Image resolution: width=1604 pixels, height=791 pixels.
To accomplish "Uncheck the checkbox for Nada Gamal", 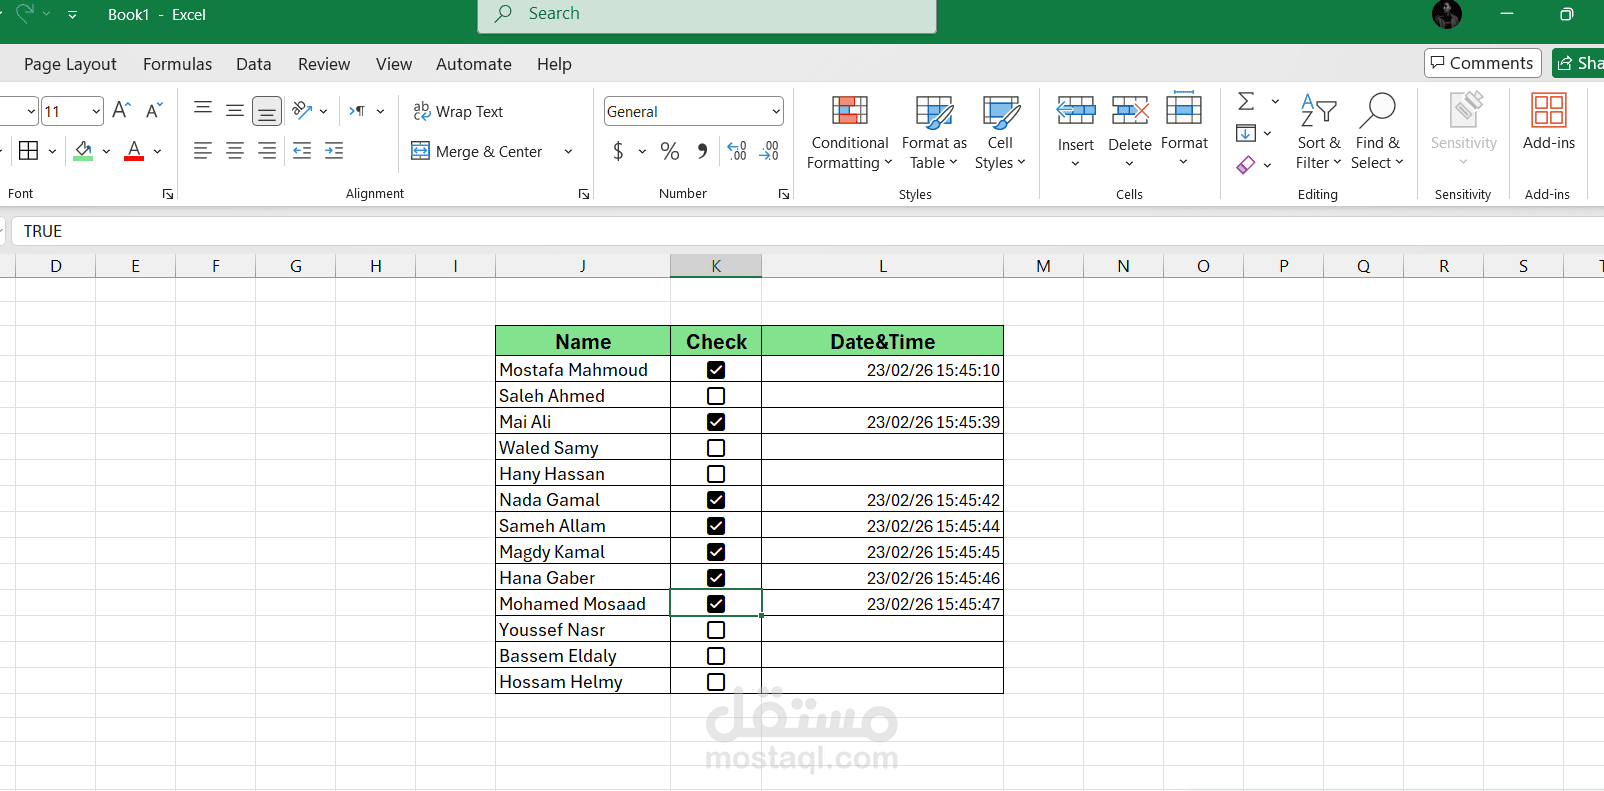I will (716, 500).
